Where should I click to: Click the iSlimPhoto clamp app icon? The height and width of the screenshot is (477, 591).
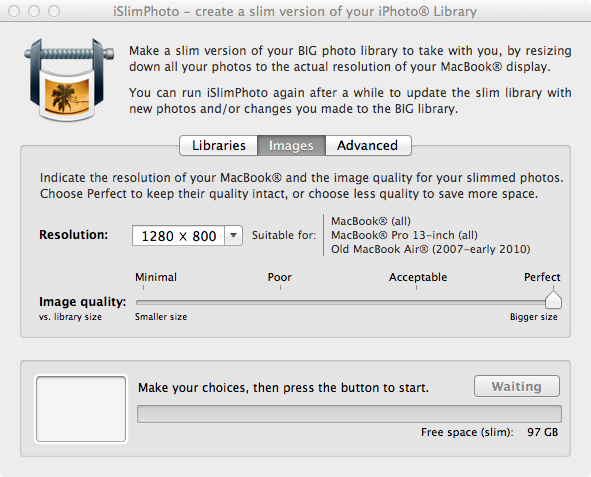(x=69, y=79)
